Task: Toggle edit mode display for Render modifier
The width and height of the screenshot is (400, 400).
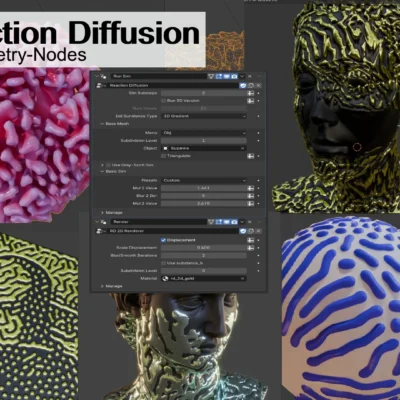Action: coord(219,222)
